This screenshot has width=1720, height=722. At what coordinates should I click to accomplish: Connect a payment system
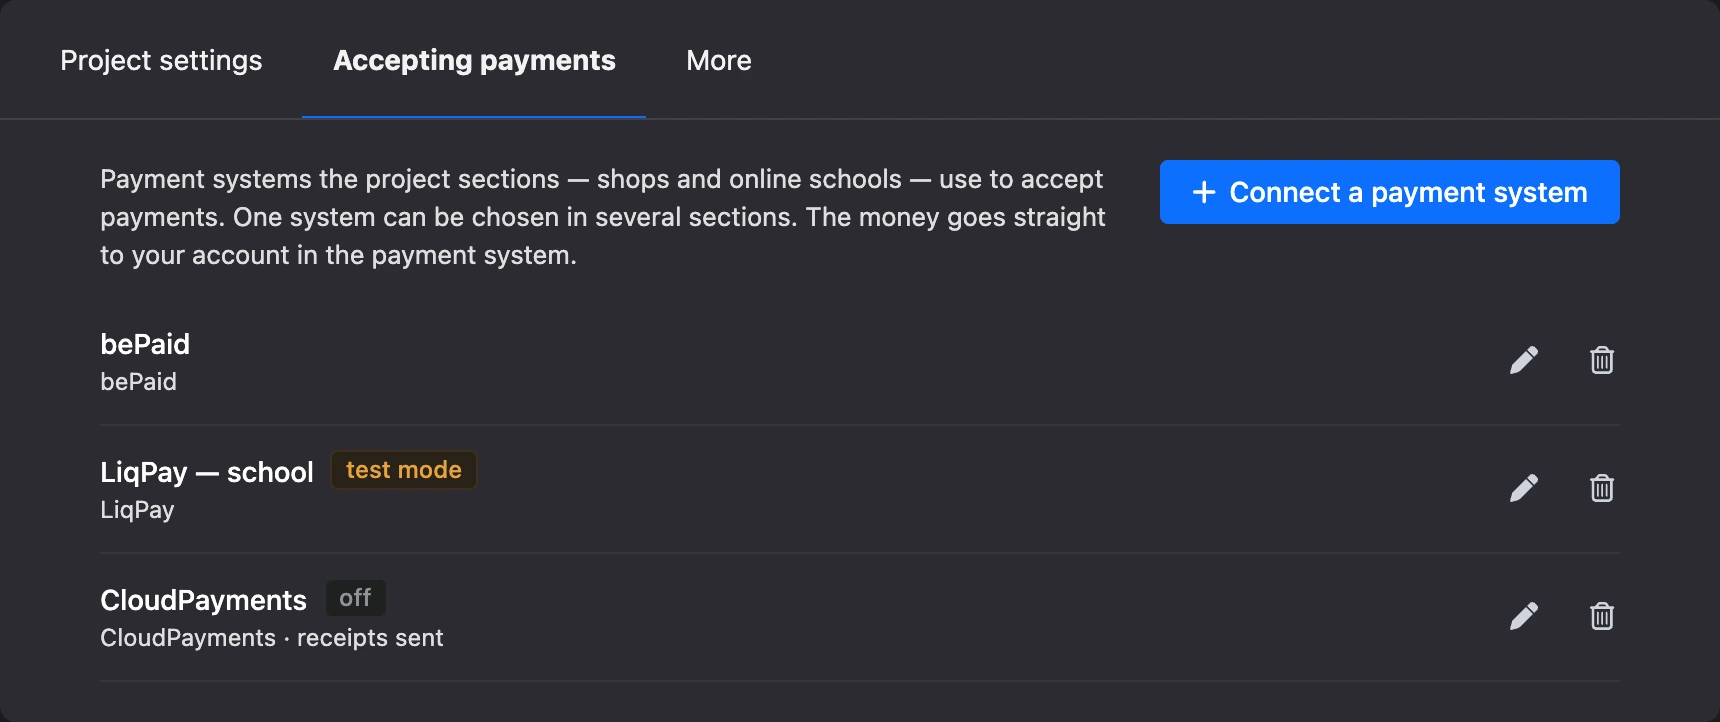(1390, 192)
